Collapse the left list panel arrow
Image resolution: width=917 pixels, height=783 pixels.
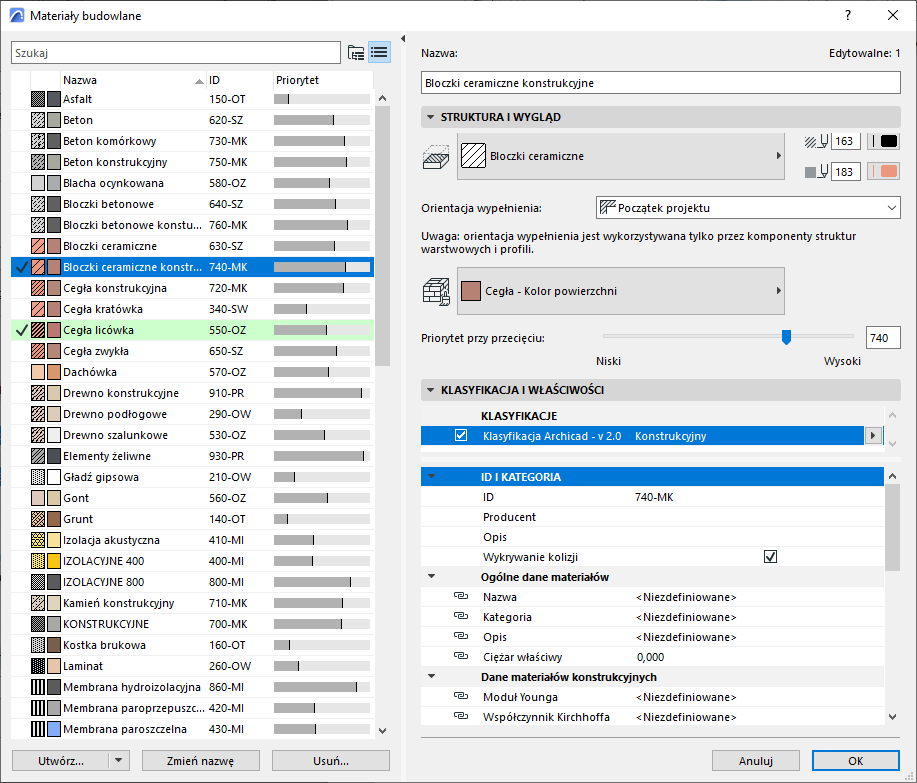pos(403,39)
